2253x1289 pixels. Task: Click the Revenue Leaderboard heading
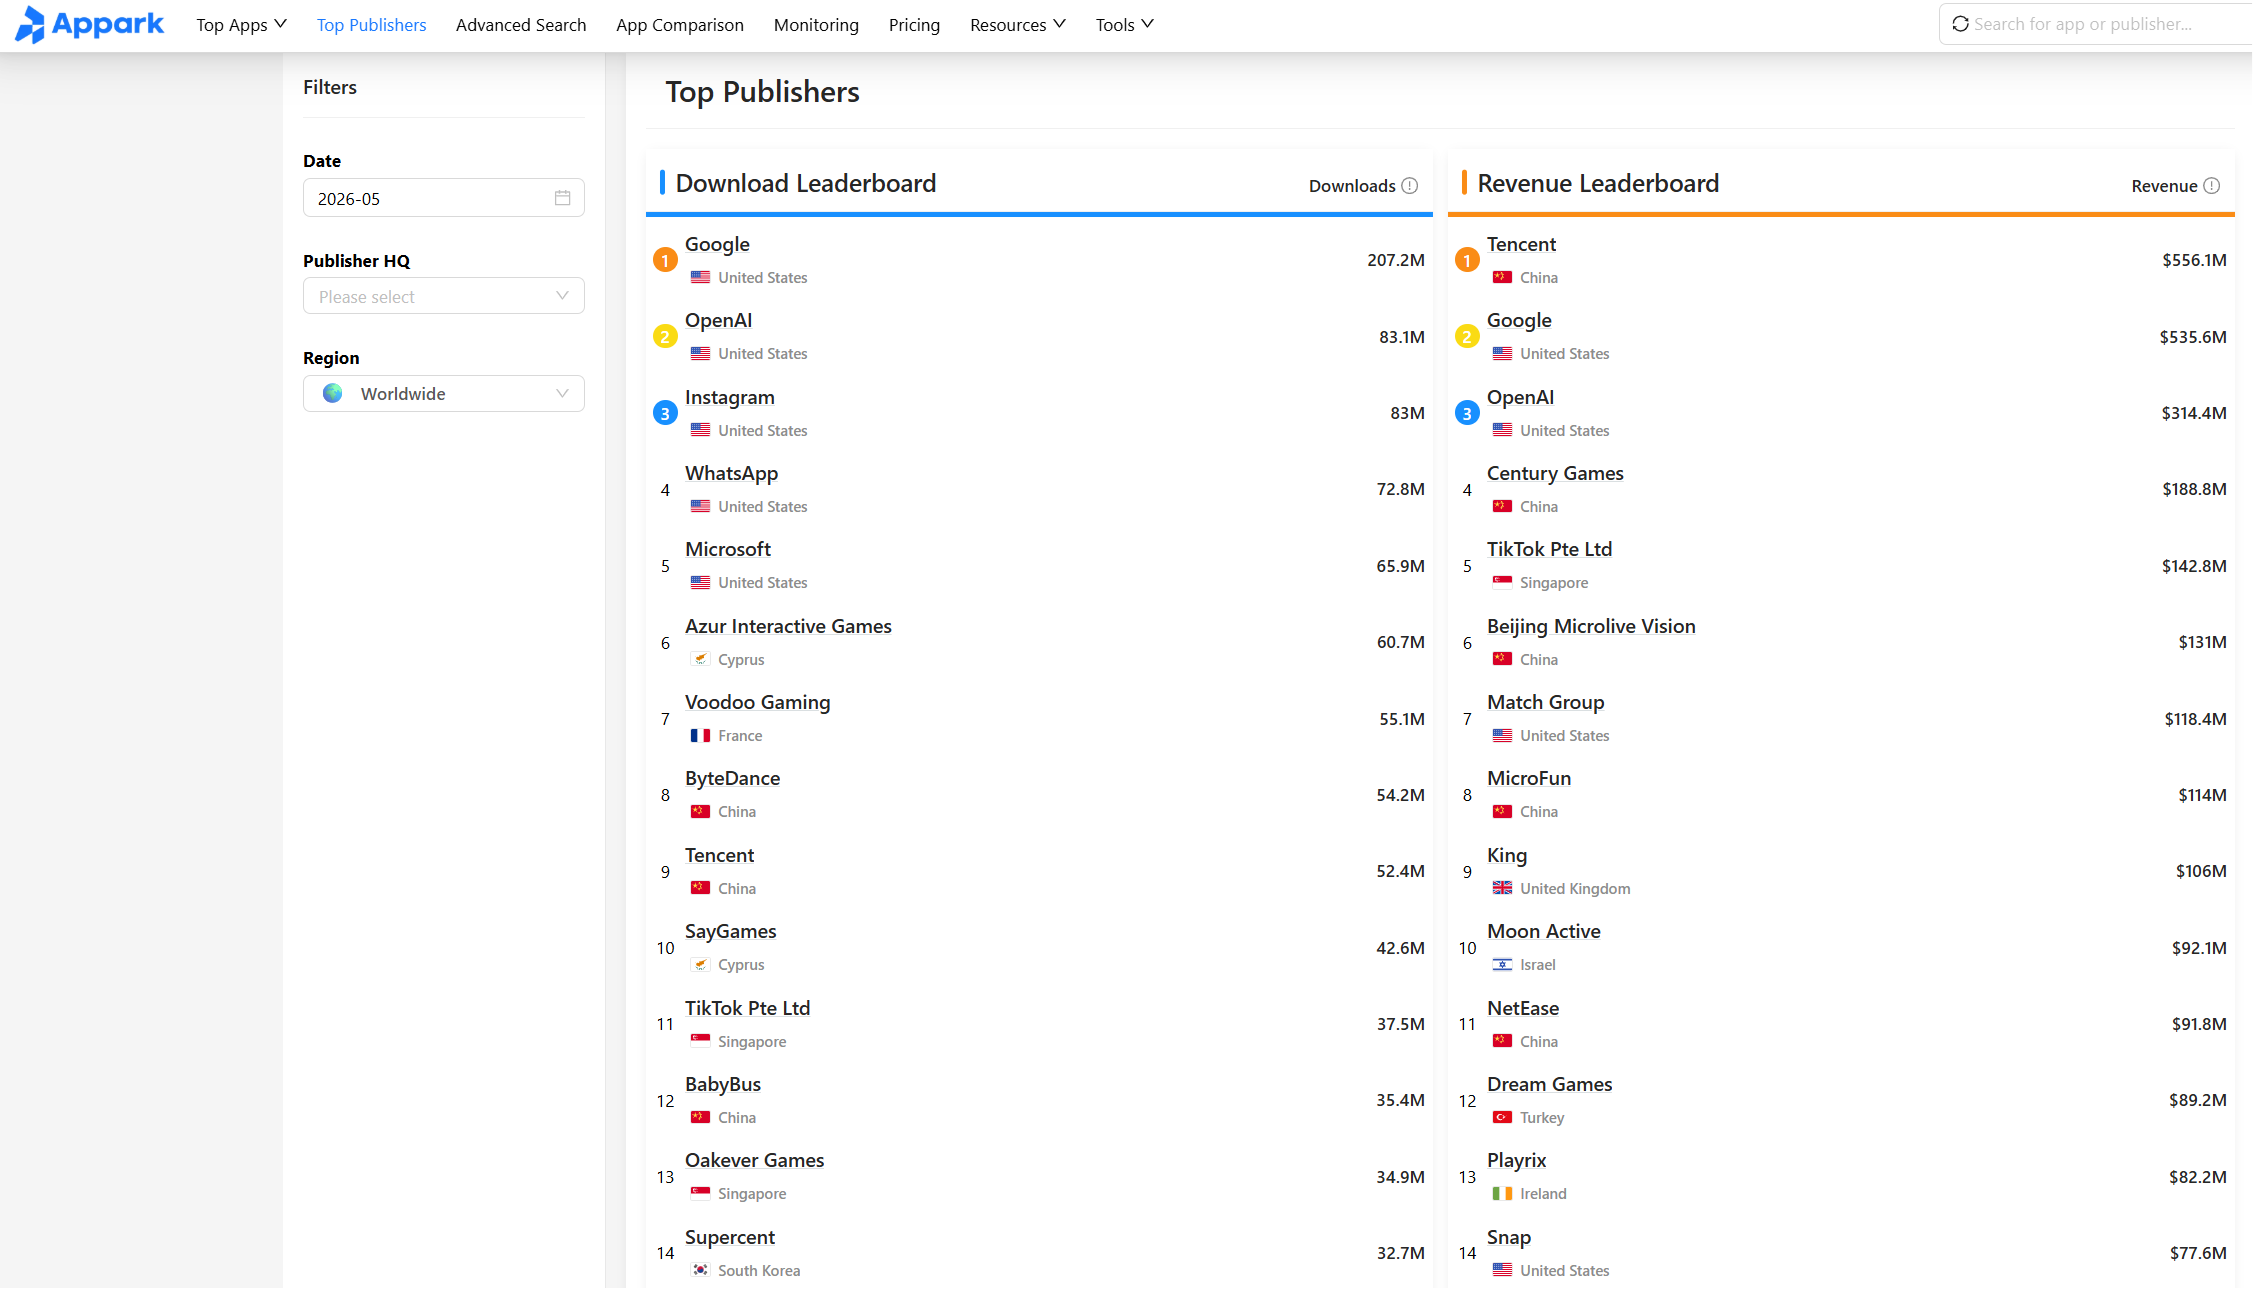(x=1598, y=183)
